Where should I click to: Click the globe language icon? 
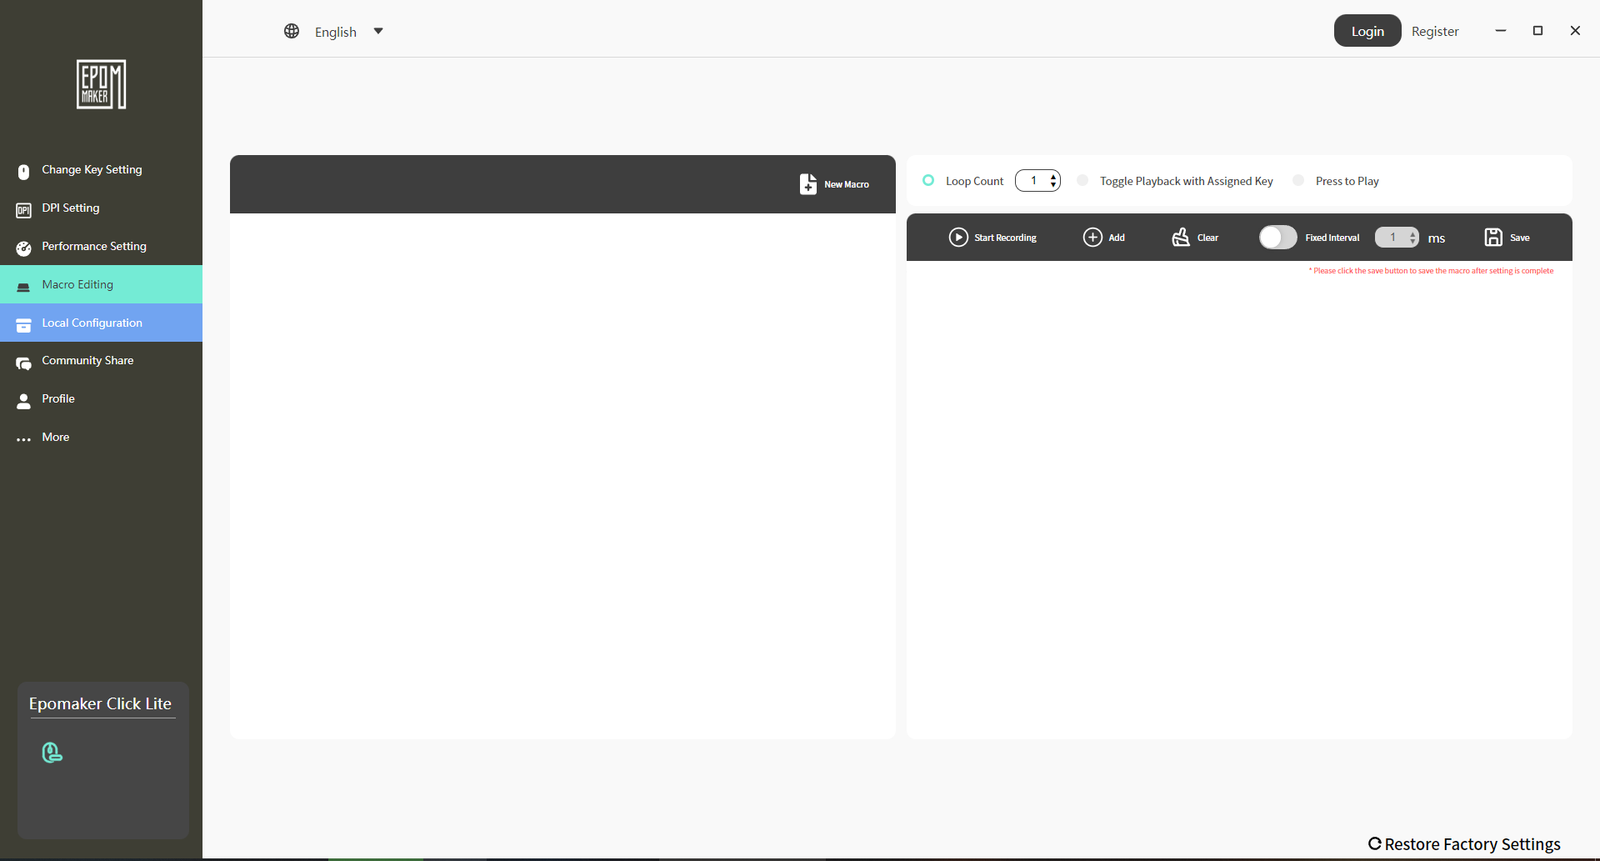292,31
